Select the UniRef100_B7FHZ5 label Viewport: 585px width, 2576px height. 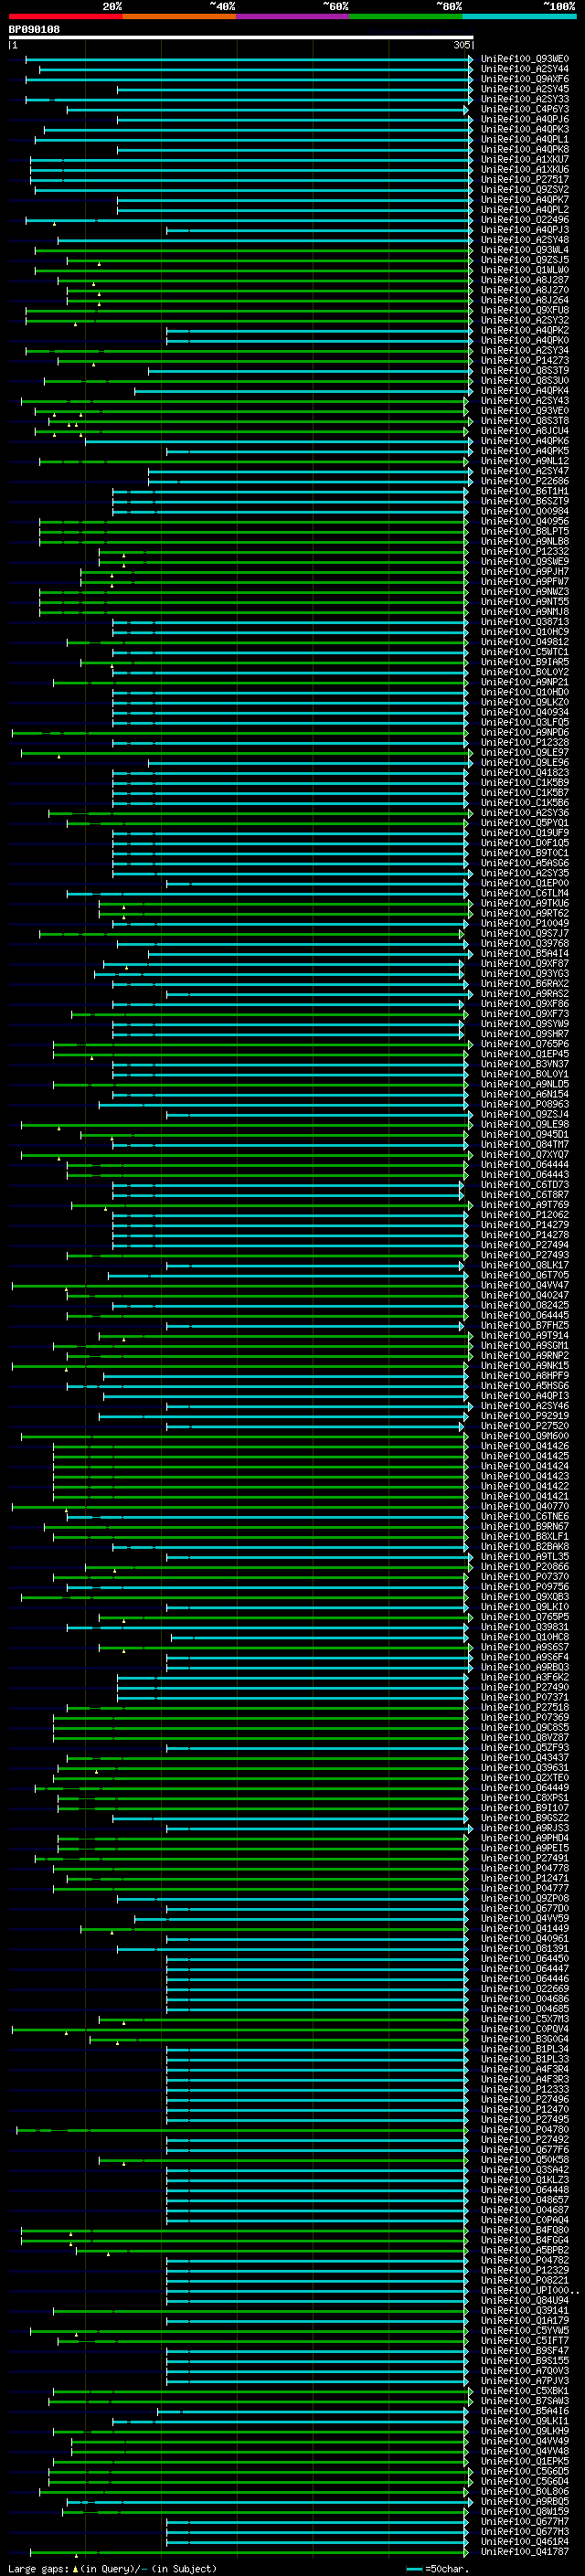pos(525,1325)
